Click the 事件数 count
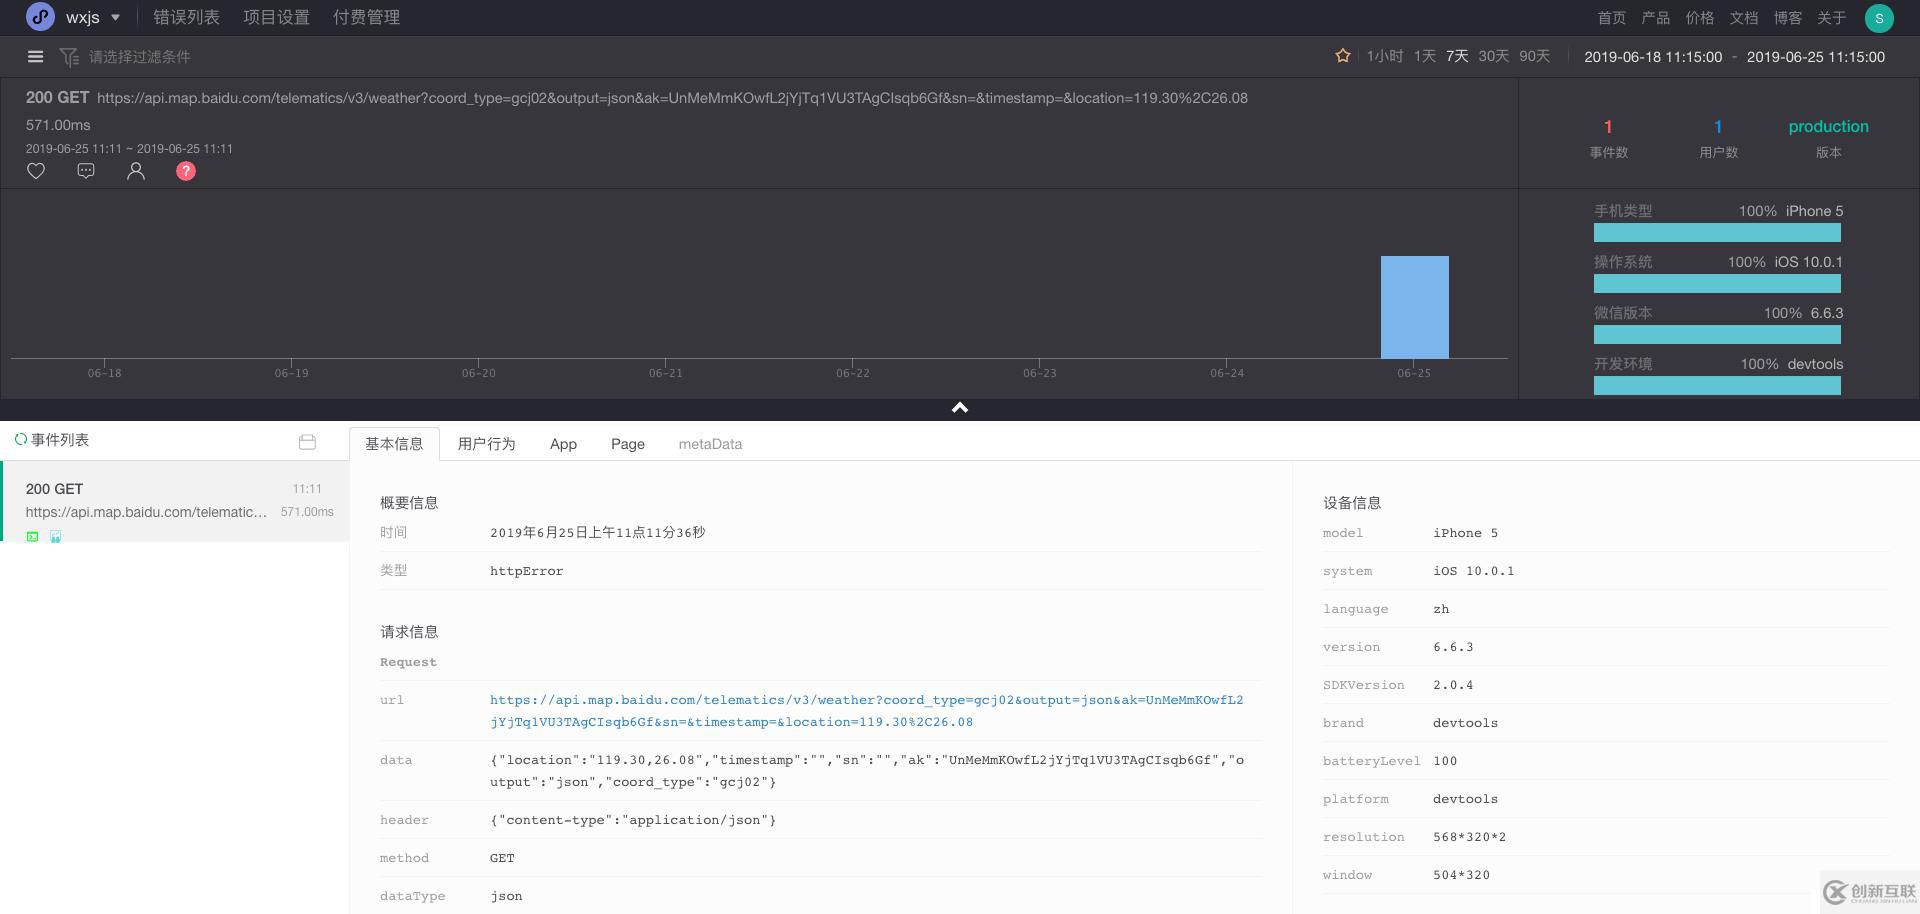This screenshot has height=914, width=1920. tap(1608, 127)
